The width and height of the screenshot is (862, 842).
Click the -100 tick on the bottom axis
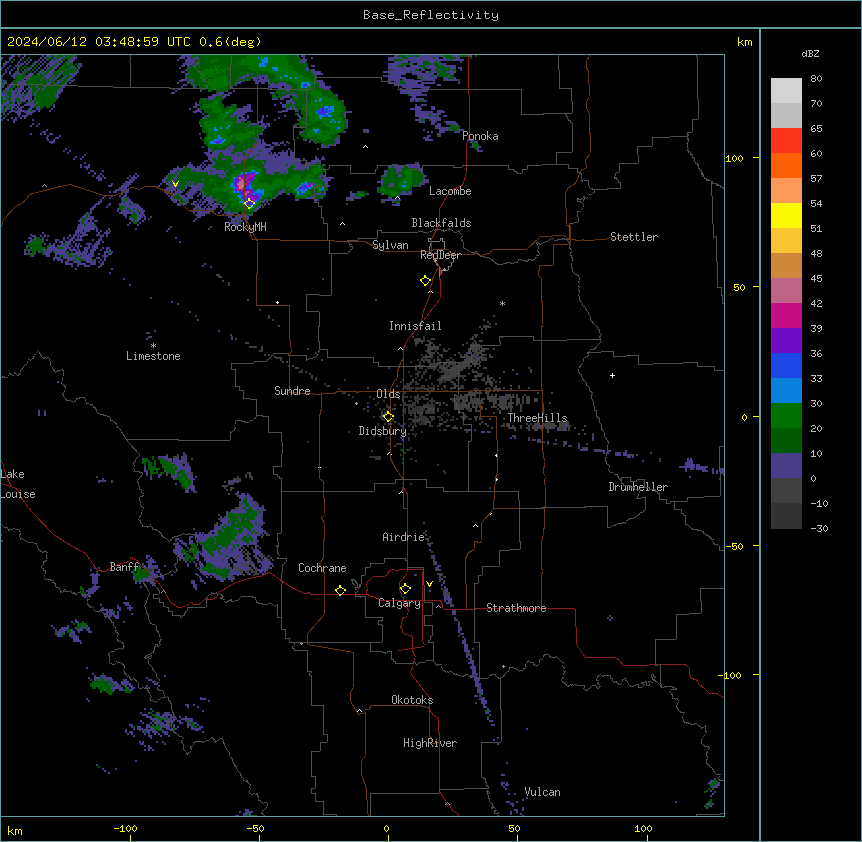click(x=125, y=829)
